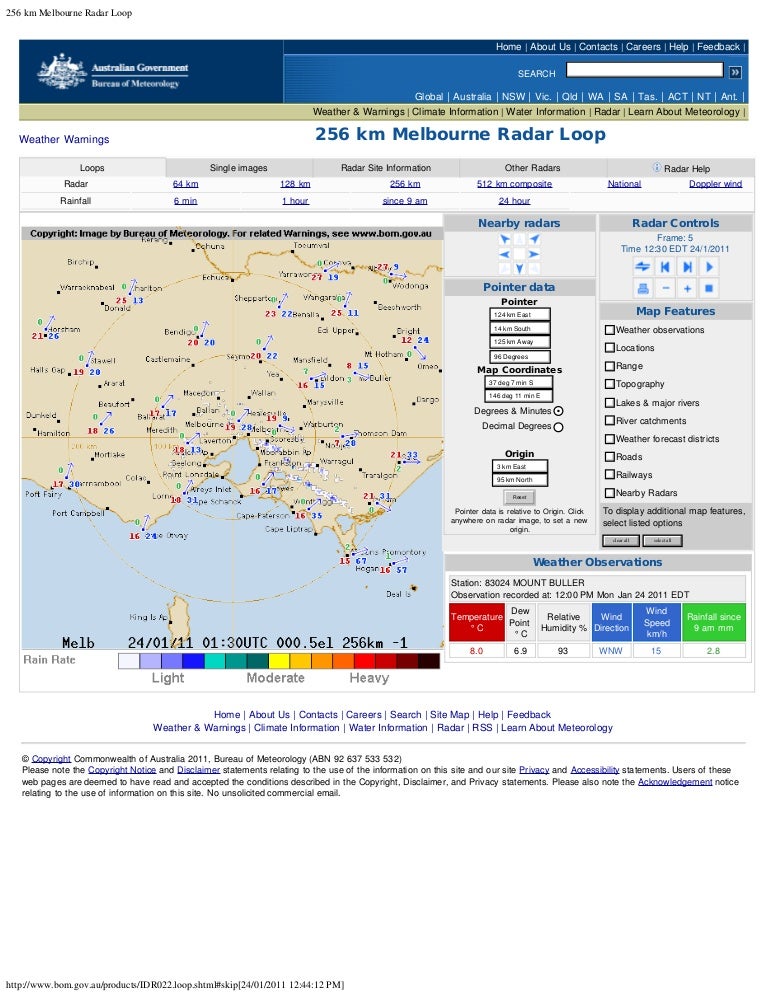Open the Disclaimer link in footer
Viewport: 768px width, 994px height.
(x=199, y=770)
